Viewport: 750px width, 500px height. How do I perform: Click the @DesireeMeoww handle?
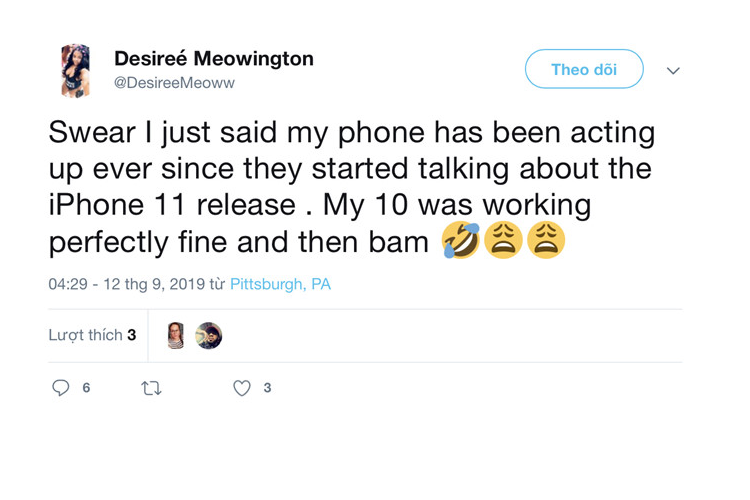[174, 83]
